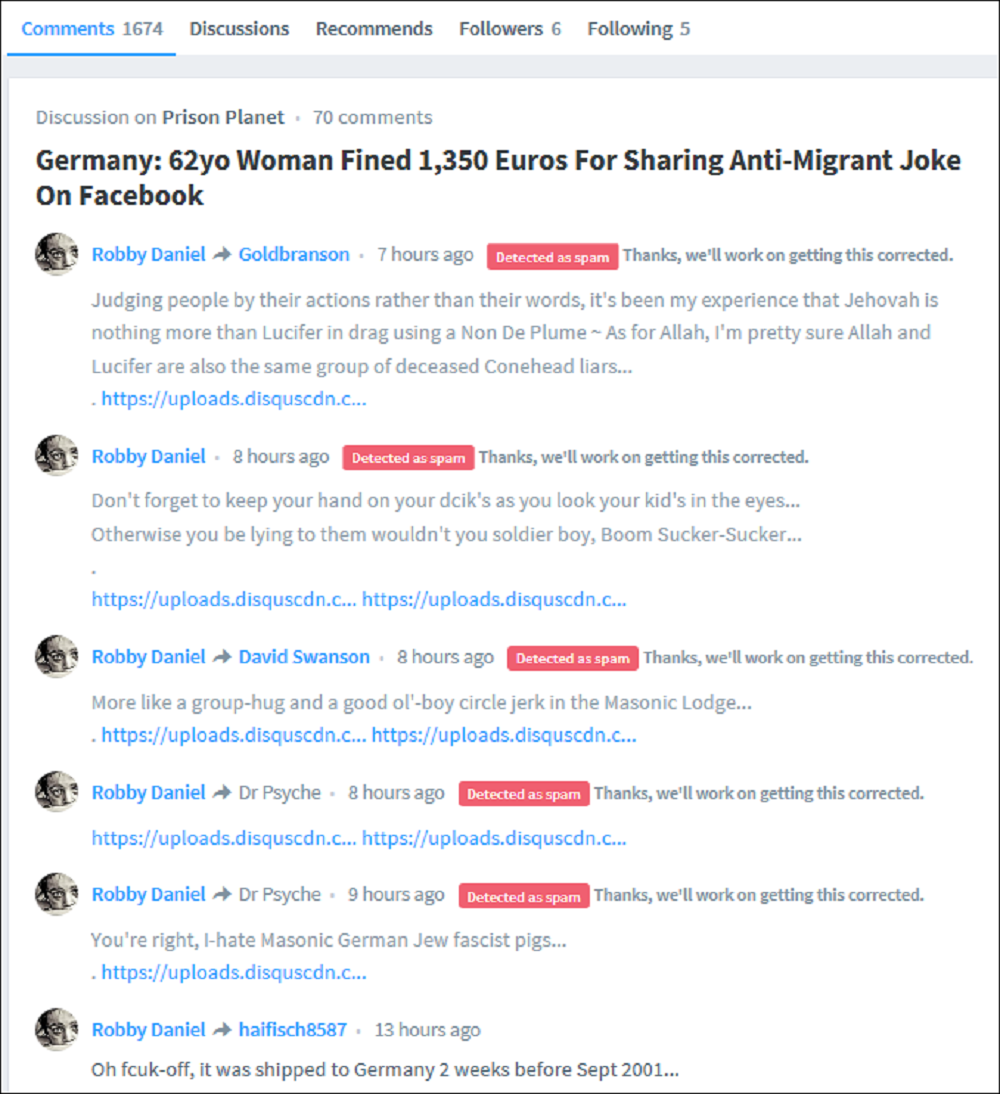Click Robby Daniel's avatar on the Goldbranson reply
The height and width of the screenshot is (1094, 1000).
coord(56,254)
